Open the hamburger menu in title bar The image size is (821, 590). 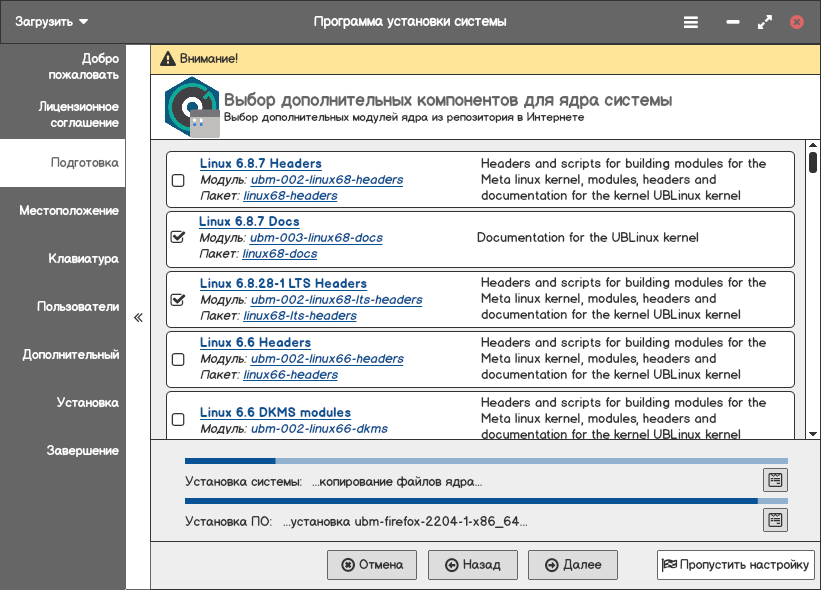pos(691,21)
